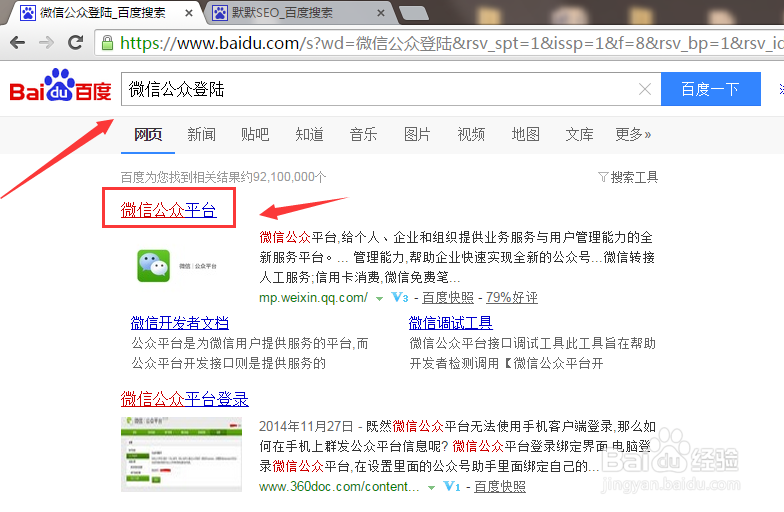
Task: Open the funnel filter icon beside 搜索工具
Action: [603, 177]
